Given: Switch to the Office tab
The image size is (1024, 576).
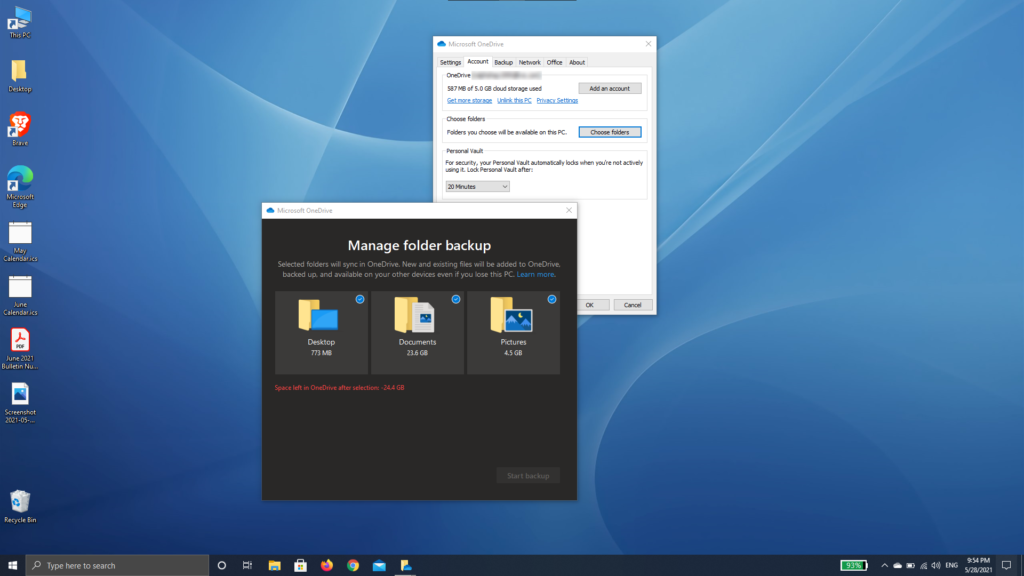Looking at the screenshot, I should pyautogui.click(x=554, y=63).
